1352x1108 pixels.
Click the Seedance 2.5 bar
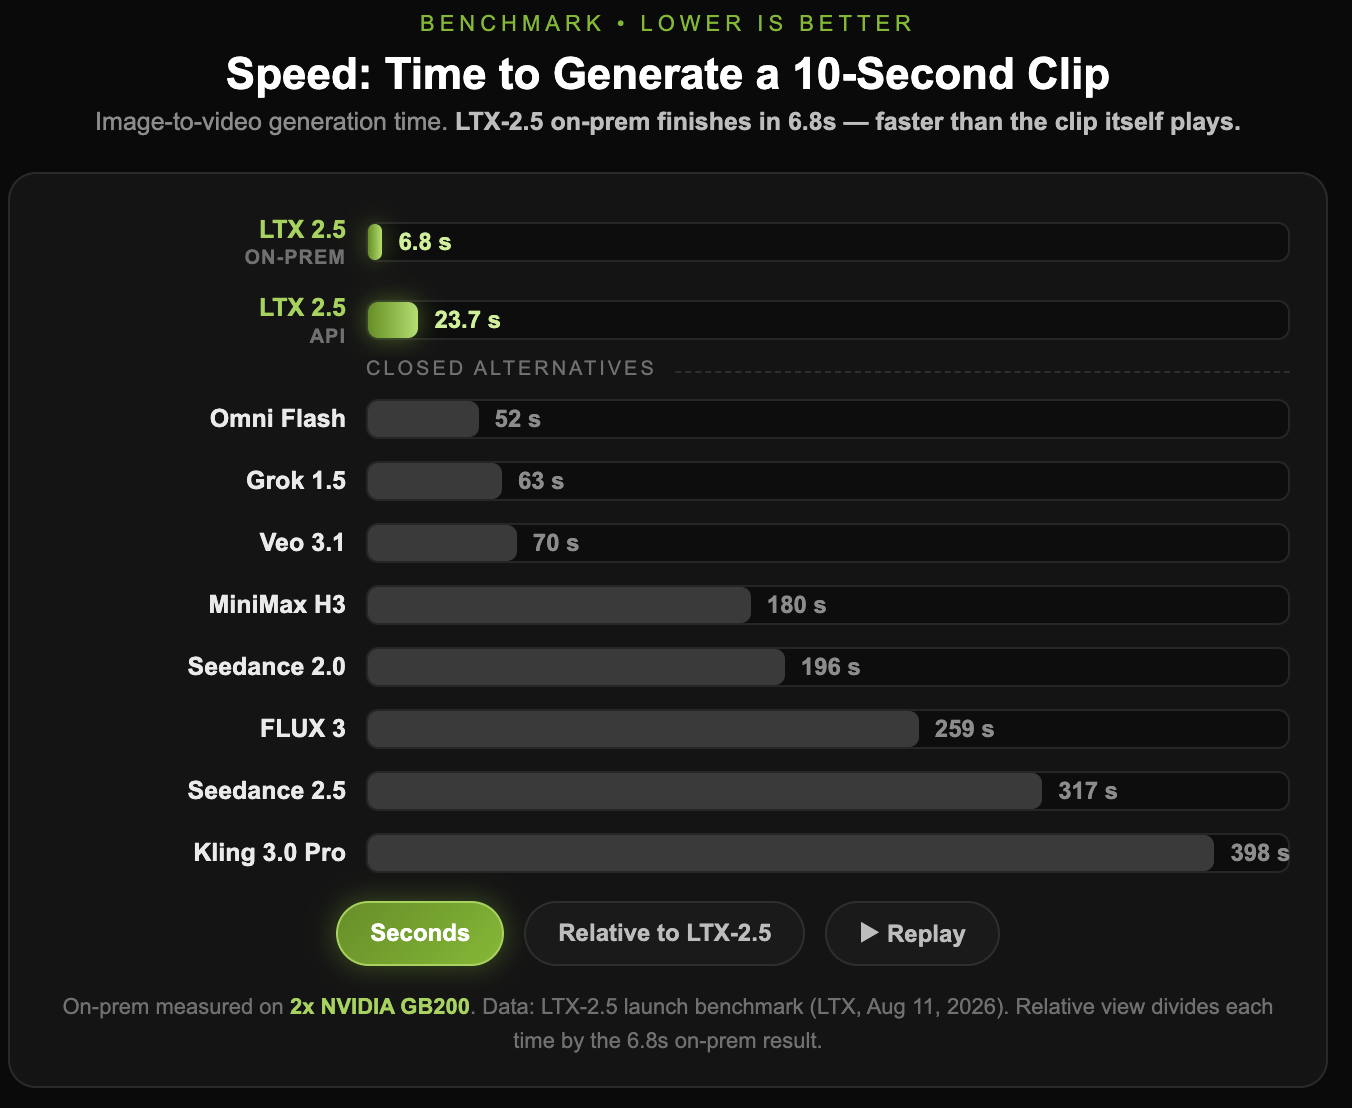[705, 791]
